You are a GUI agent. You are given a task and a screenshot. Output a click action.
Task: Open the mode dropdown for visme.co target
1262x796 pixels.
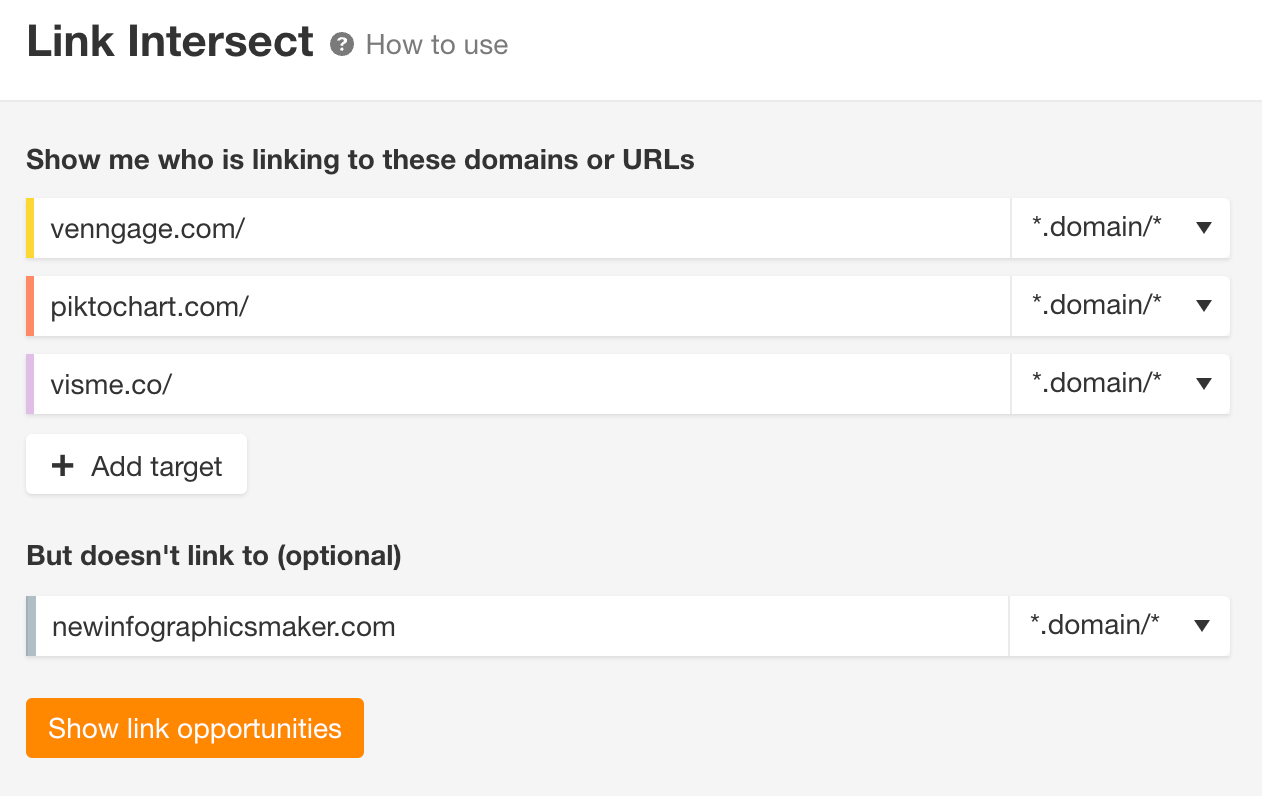pos(1120,384)
